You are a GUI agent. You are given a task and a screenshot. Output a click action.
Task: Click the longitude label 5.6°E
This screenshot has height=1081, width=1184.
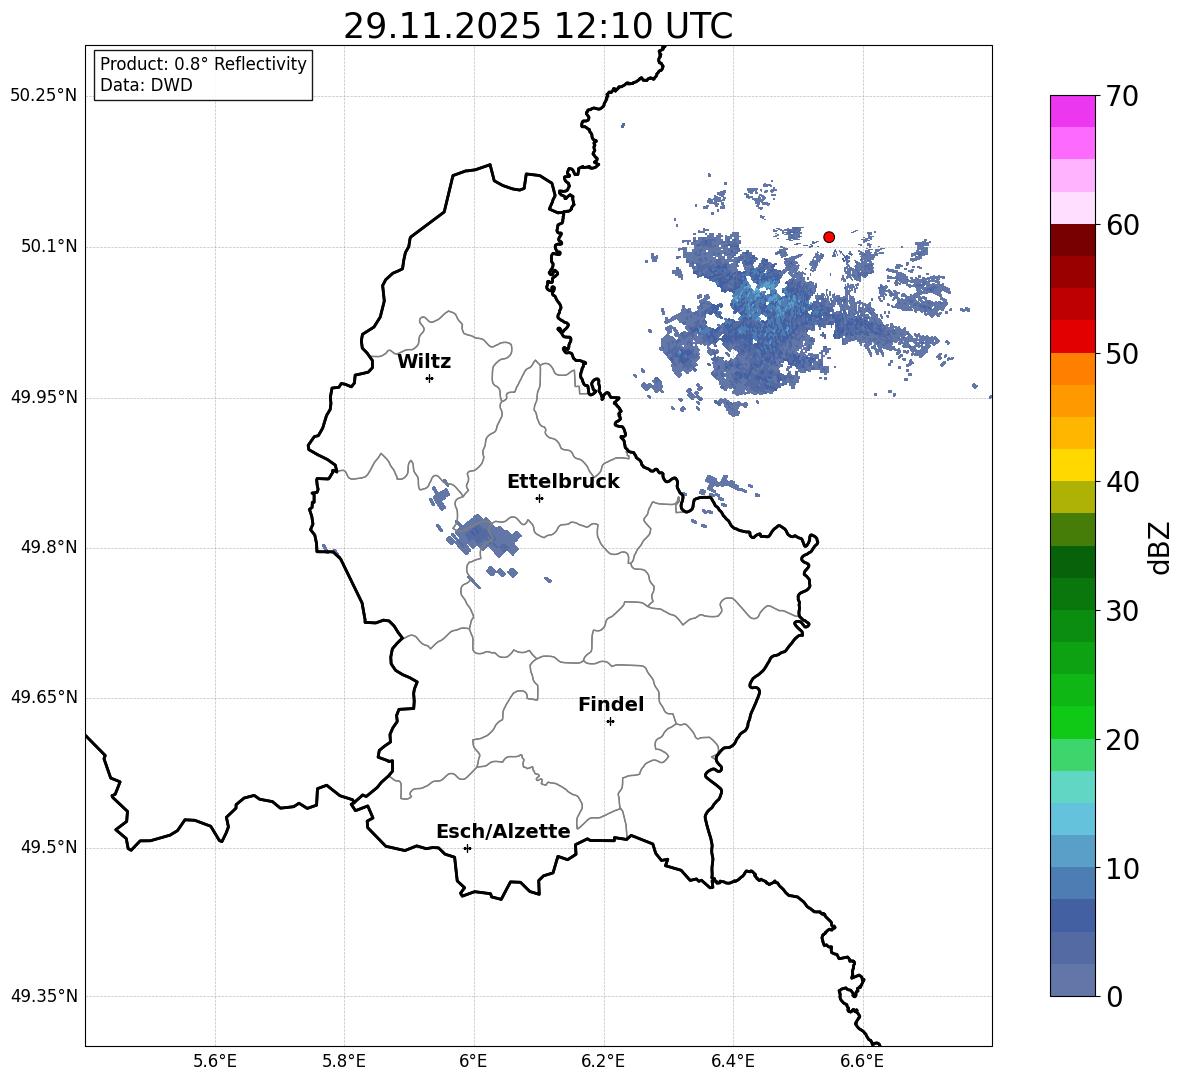215,1062
